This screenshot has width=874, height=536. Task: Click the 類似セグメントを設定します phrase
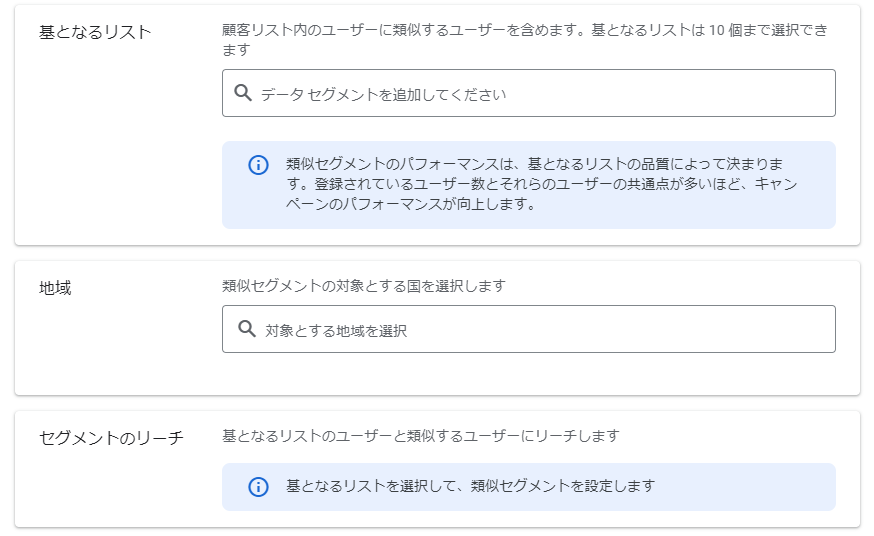tap(562, 486)
